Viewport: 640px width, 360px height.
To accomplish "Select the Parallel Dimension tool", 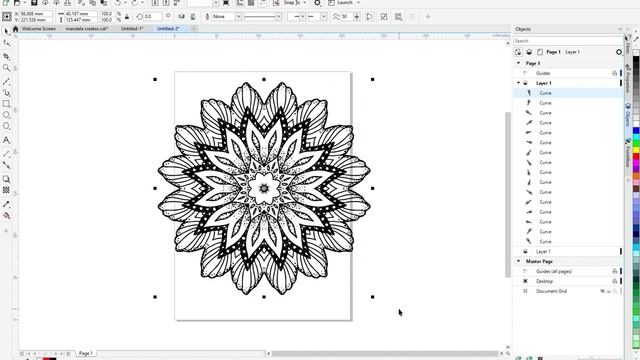I will click(x=6, y=154).
